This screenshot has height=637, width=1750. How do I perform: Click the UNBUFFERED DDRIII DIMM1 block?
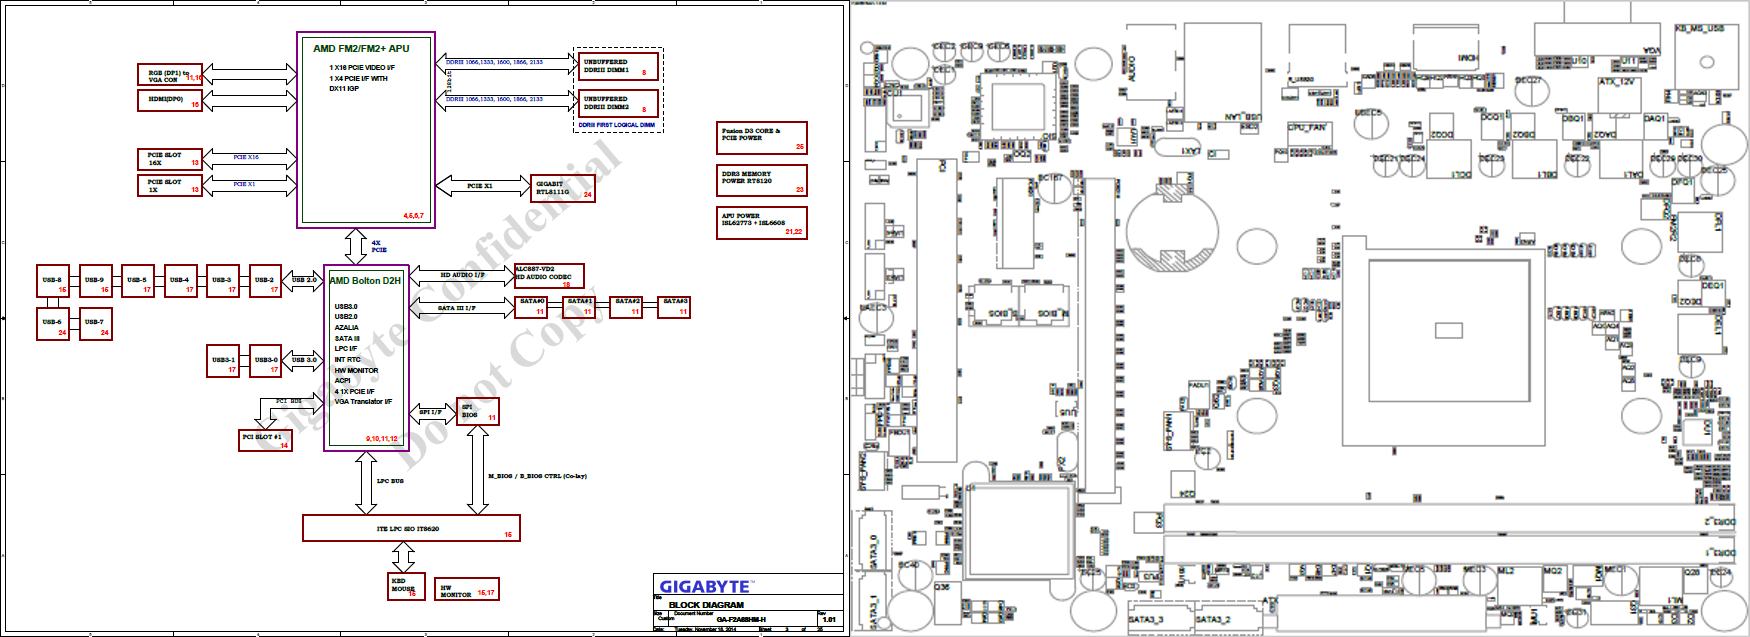tap(619, 66)
